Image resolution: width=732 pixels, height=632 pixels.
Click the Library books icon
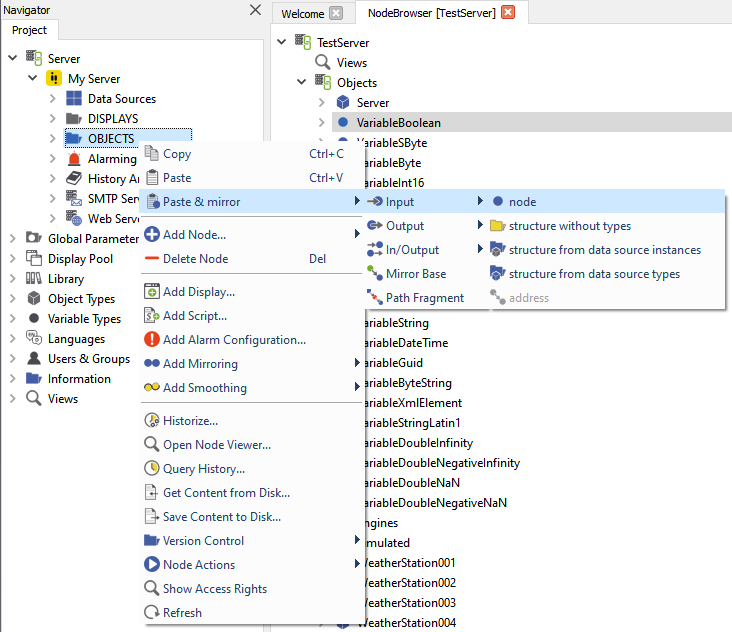[34, 279]
